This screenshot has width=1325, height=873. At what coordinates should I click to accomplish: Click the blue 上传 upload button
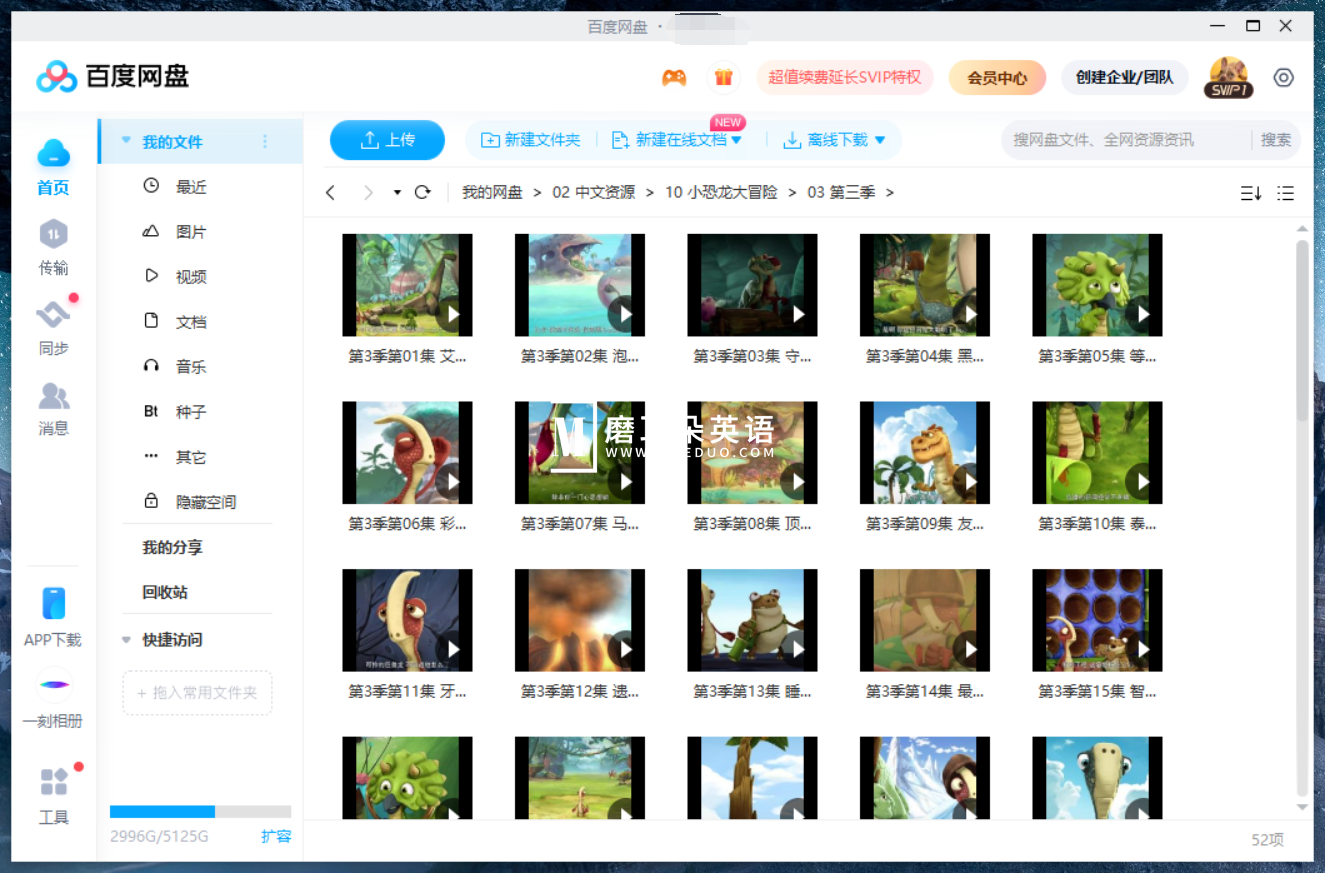(x=387, y=140)
